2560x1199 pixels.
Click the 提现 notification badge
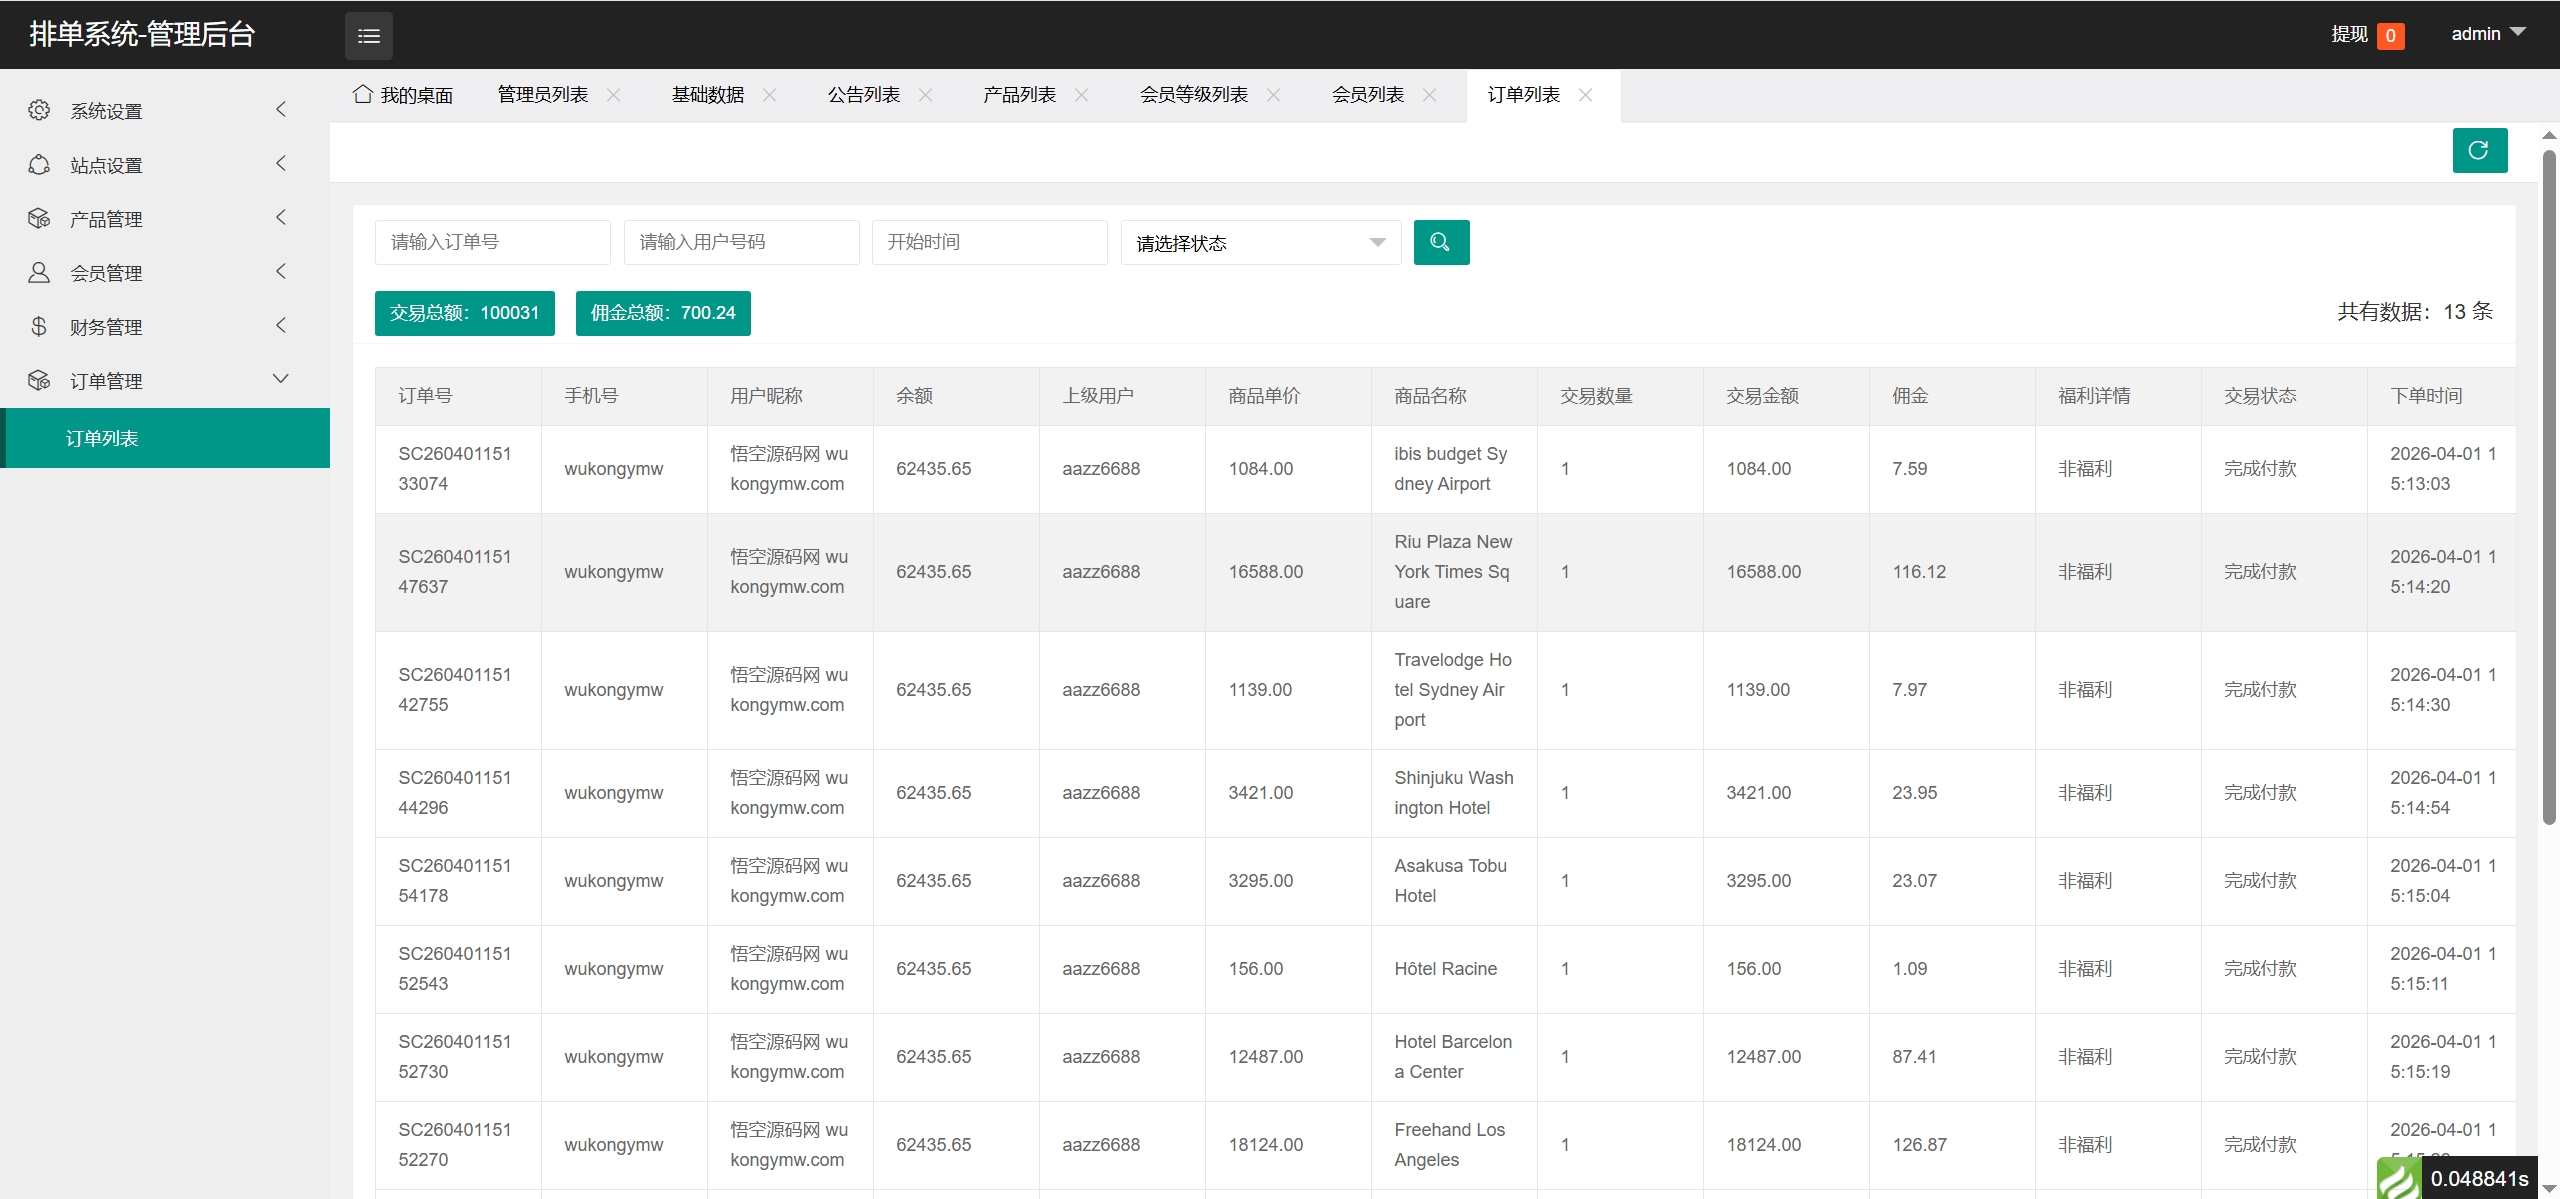coord(2390,36)
